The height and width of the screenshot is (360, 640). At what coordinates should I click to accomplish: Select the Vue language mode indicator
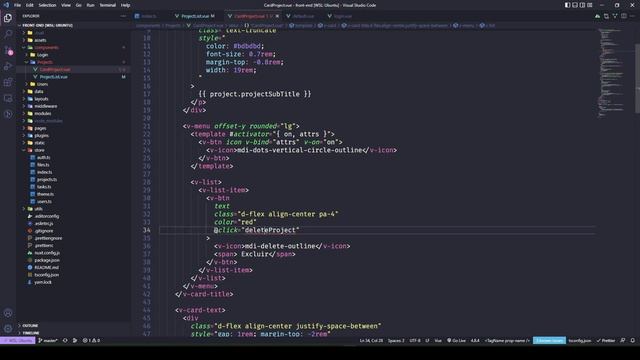(438, 340)
